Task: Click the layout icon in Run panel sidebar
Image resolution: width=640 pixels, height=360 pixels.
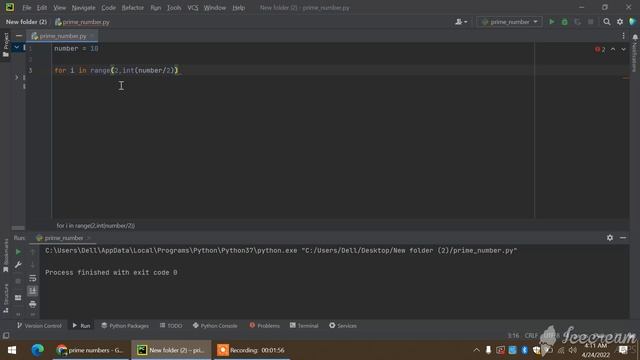Action: click(18, 298)
